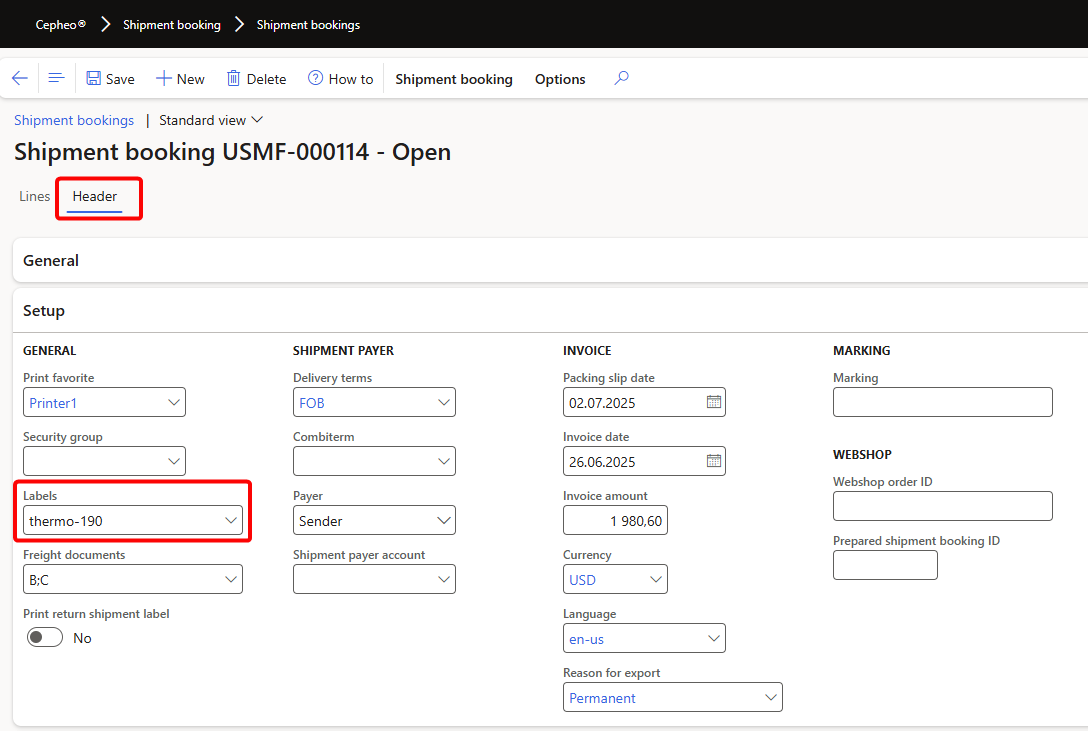This screenshot has width=1088, height=731.
Task: Expand the Reason for export dropdown
Action: tap(770, 698)
